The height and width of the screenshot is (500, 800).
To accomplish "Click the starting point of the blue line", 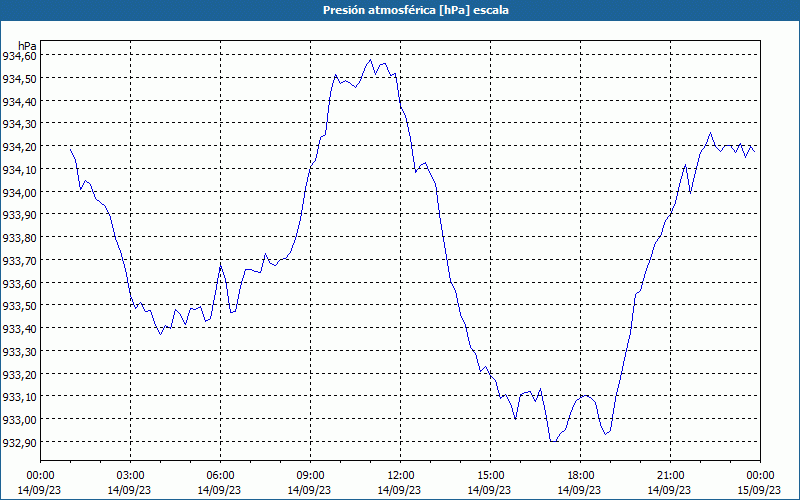I will tap(70, 148).
